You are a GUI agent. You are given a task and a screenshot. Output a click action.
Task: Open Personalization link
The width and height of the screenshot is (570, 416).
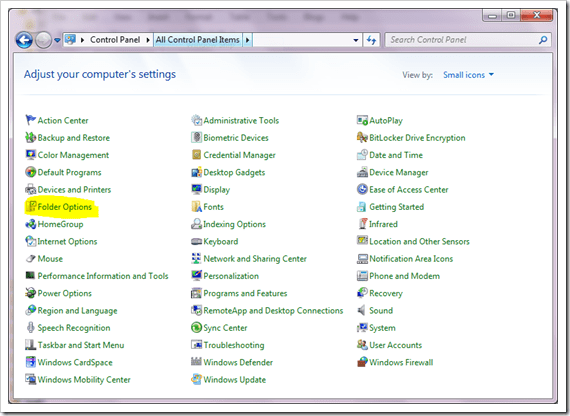[231, 276]
